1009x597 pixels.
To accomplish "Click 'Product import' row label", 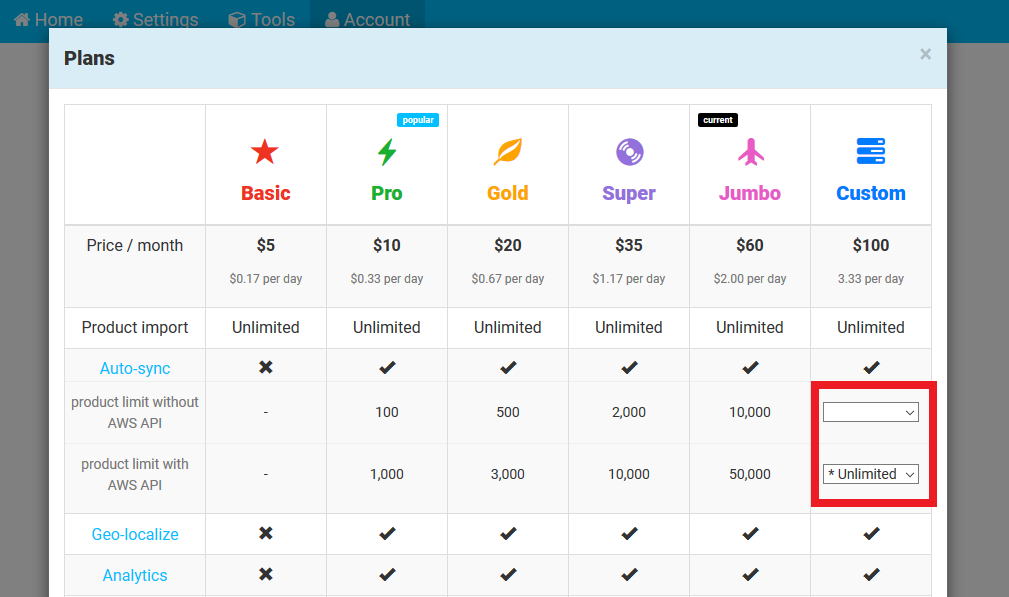I will click(x=135, y=327).
